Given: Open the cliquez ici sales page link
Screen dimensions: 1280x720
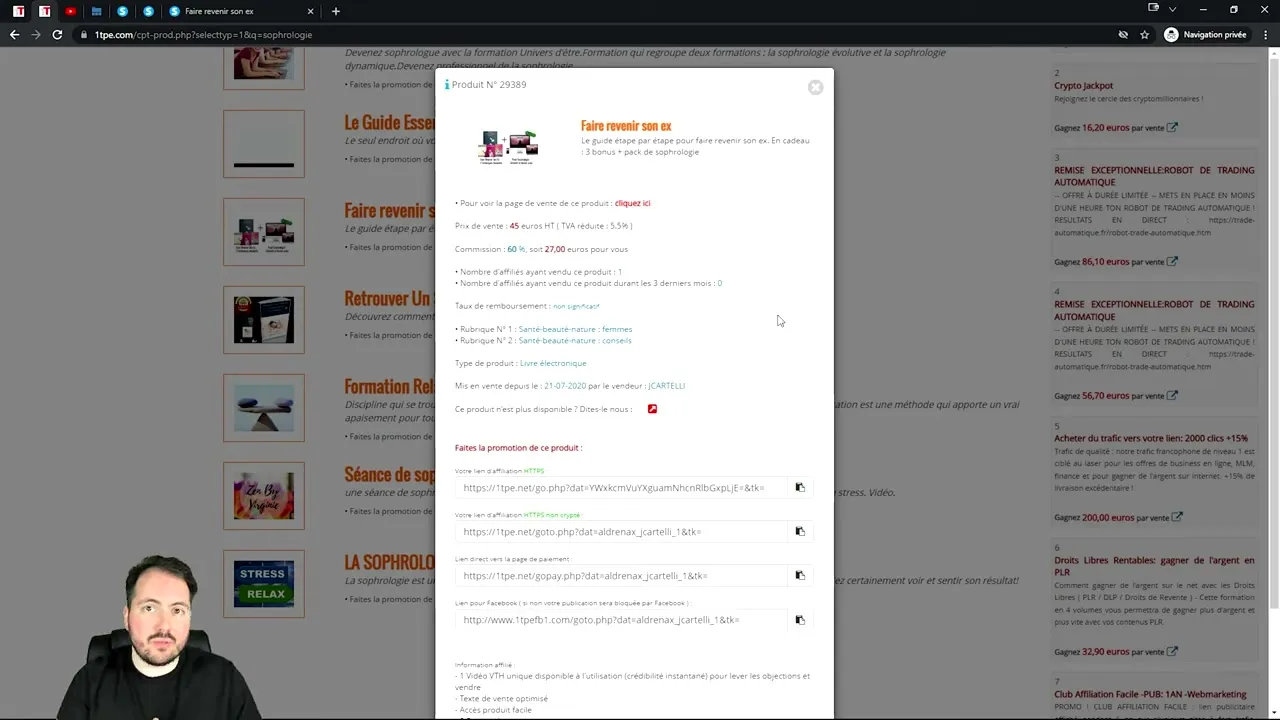Looking at the screenshot, I should pos(631,203).
